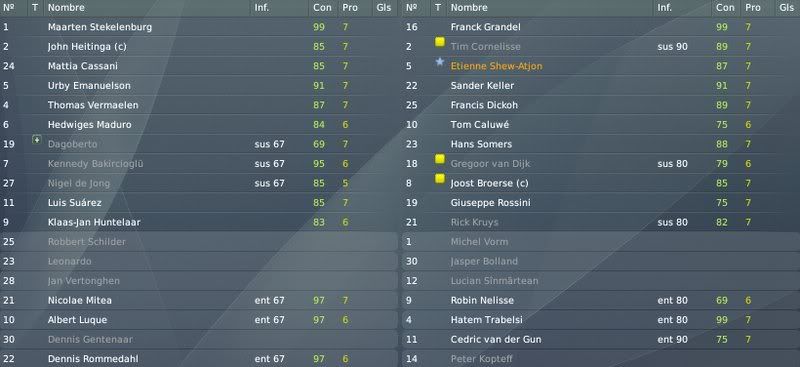Click the yellow card icon beside Gregoor van Dijk
The image size is (800, 367).
coord(440,159)
